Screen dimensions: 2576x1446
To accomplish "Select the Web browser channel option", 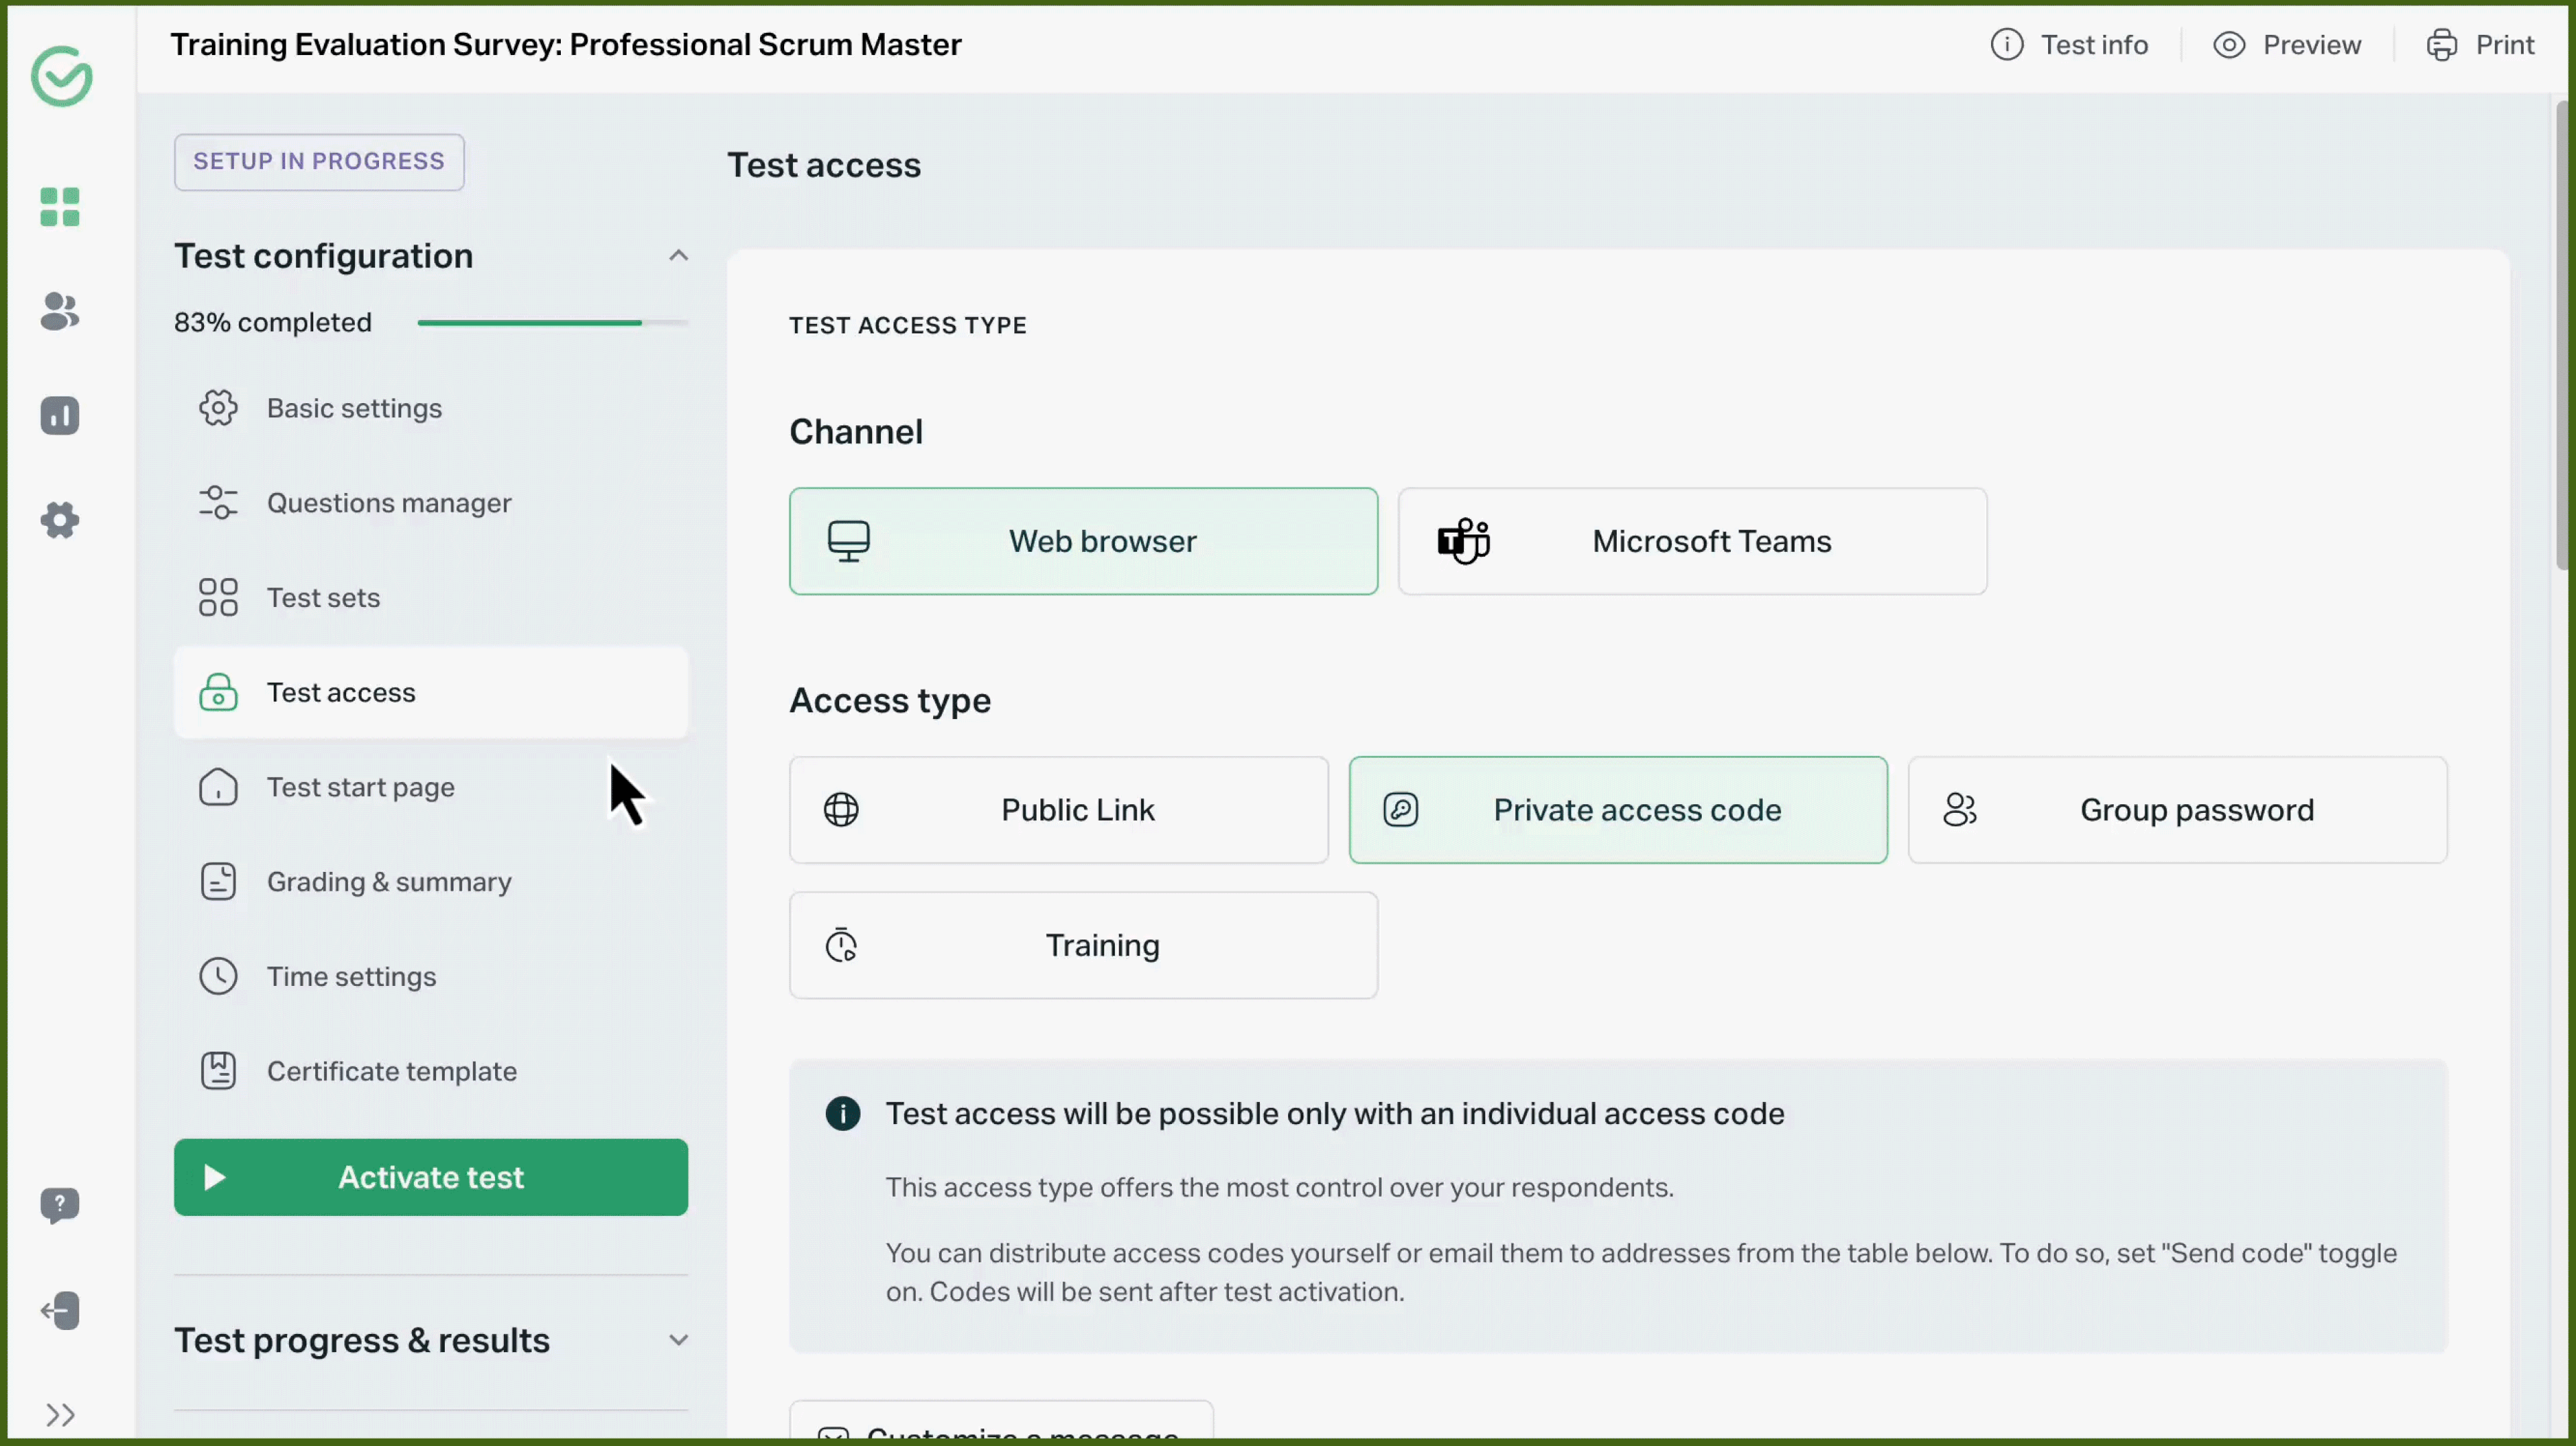I will pyautogui.click(x=1083, y=541).
